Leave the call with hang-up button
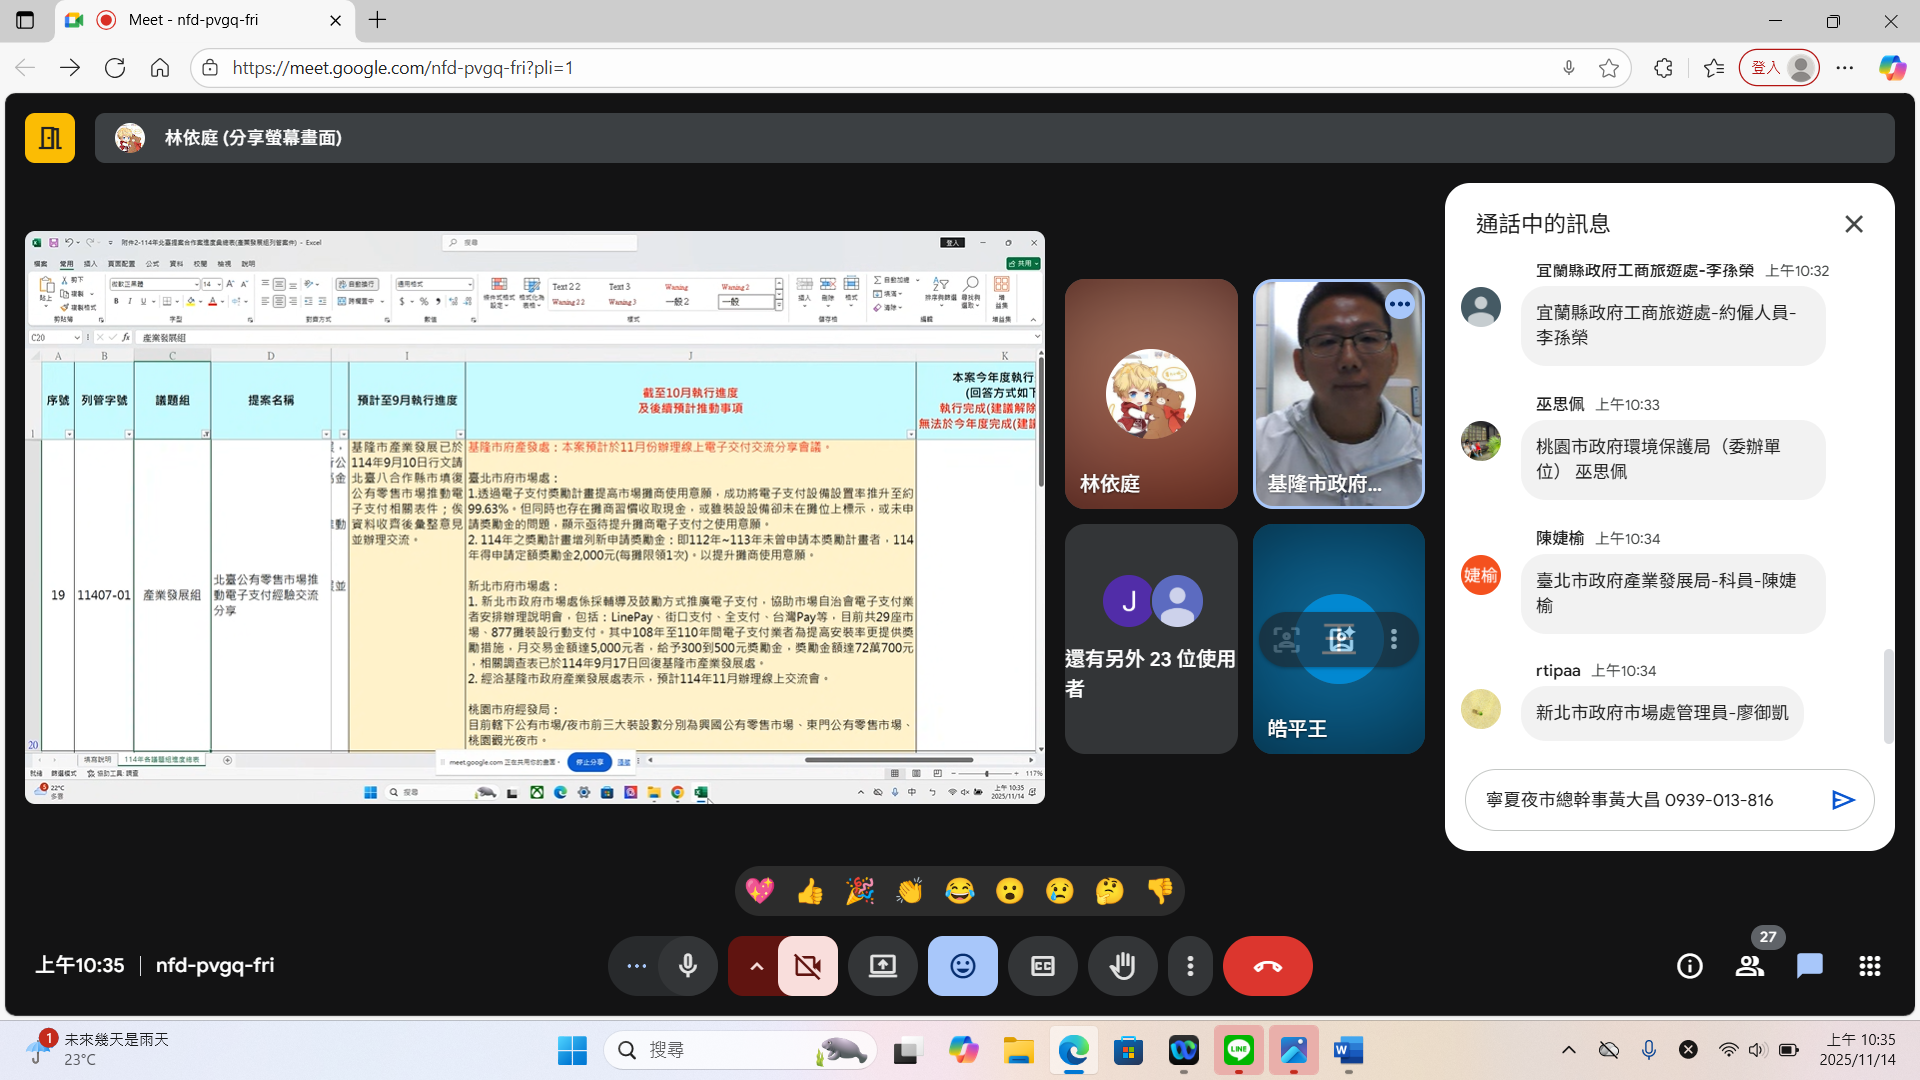This screenshot has height=1080, width=1920. (1267, 966)
